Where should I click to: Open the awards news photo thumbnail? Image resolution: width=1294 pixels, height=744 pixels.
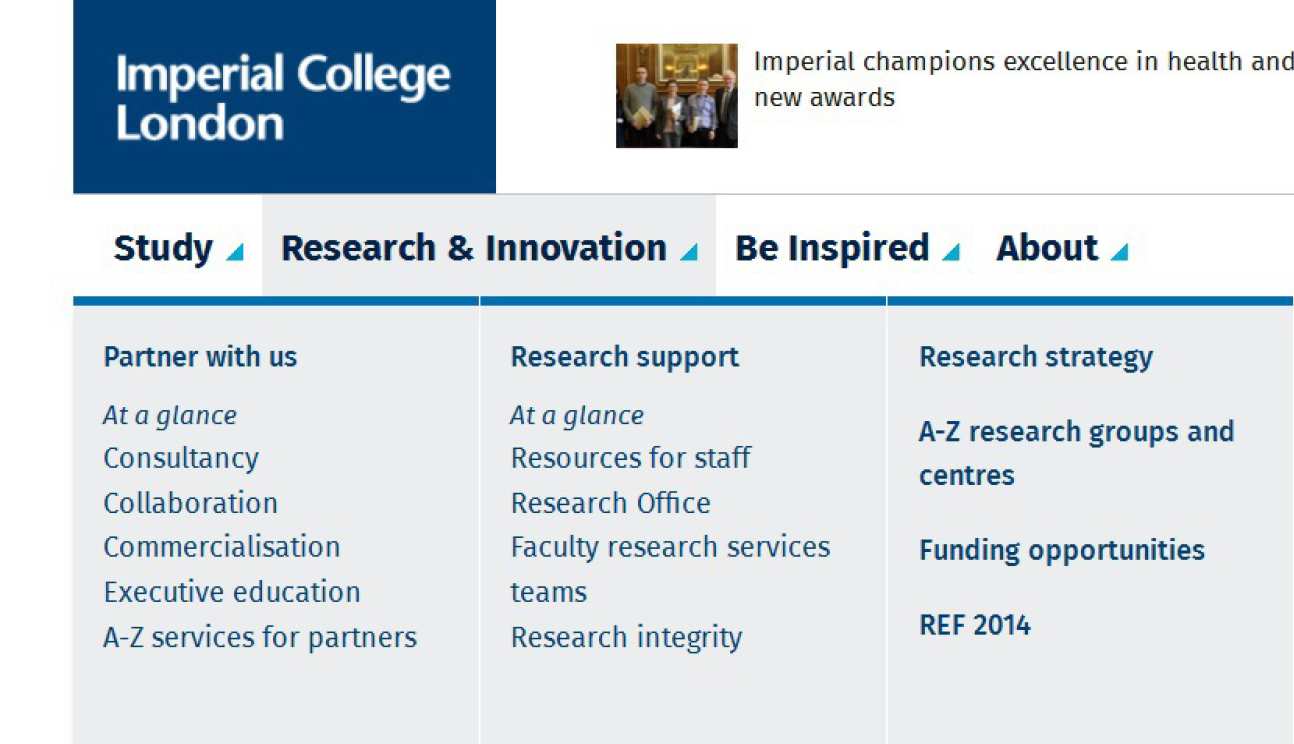pyautogui.click(x=676, y=96)
